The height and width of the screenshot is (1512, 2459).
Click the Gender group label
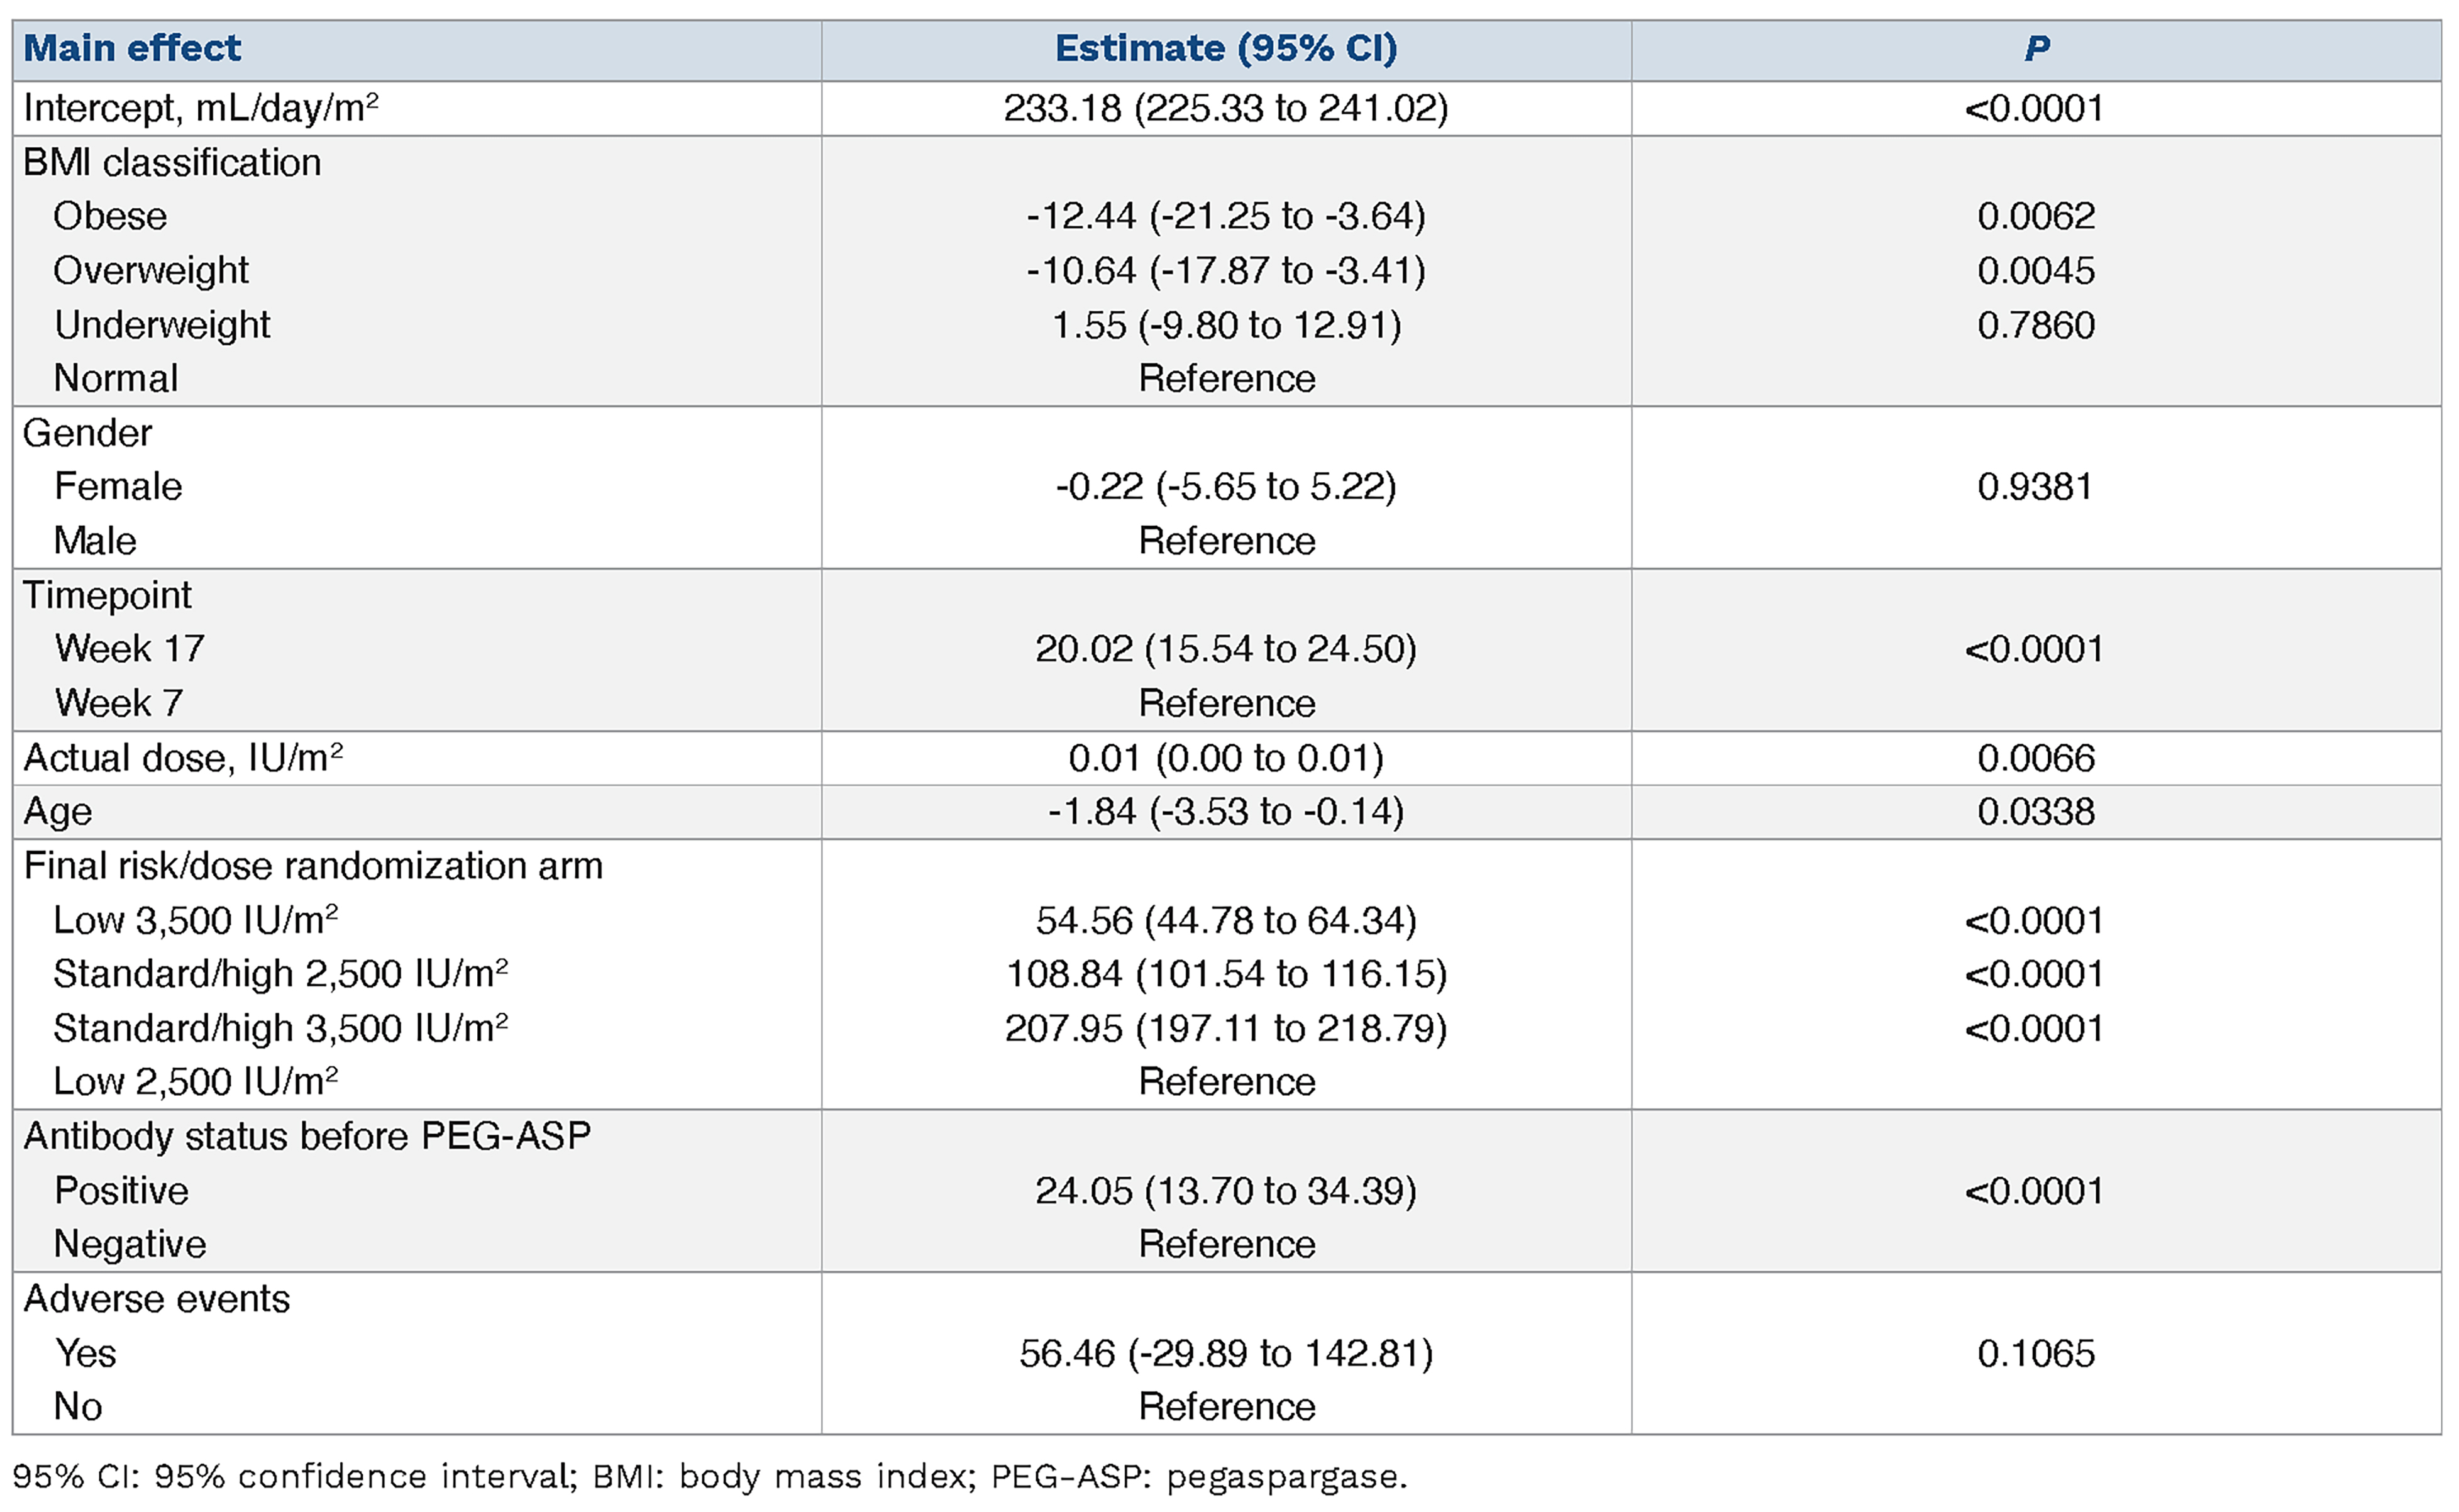(87, 433)
